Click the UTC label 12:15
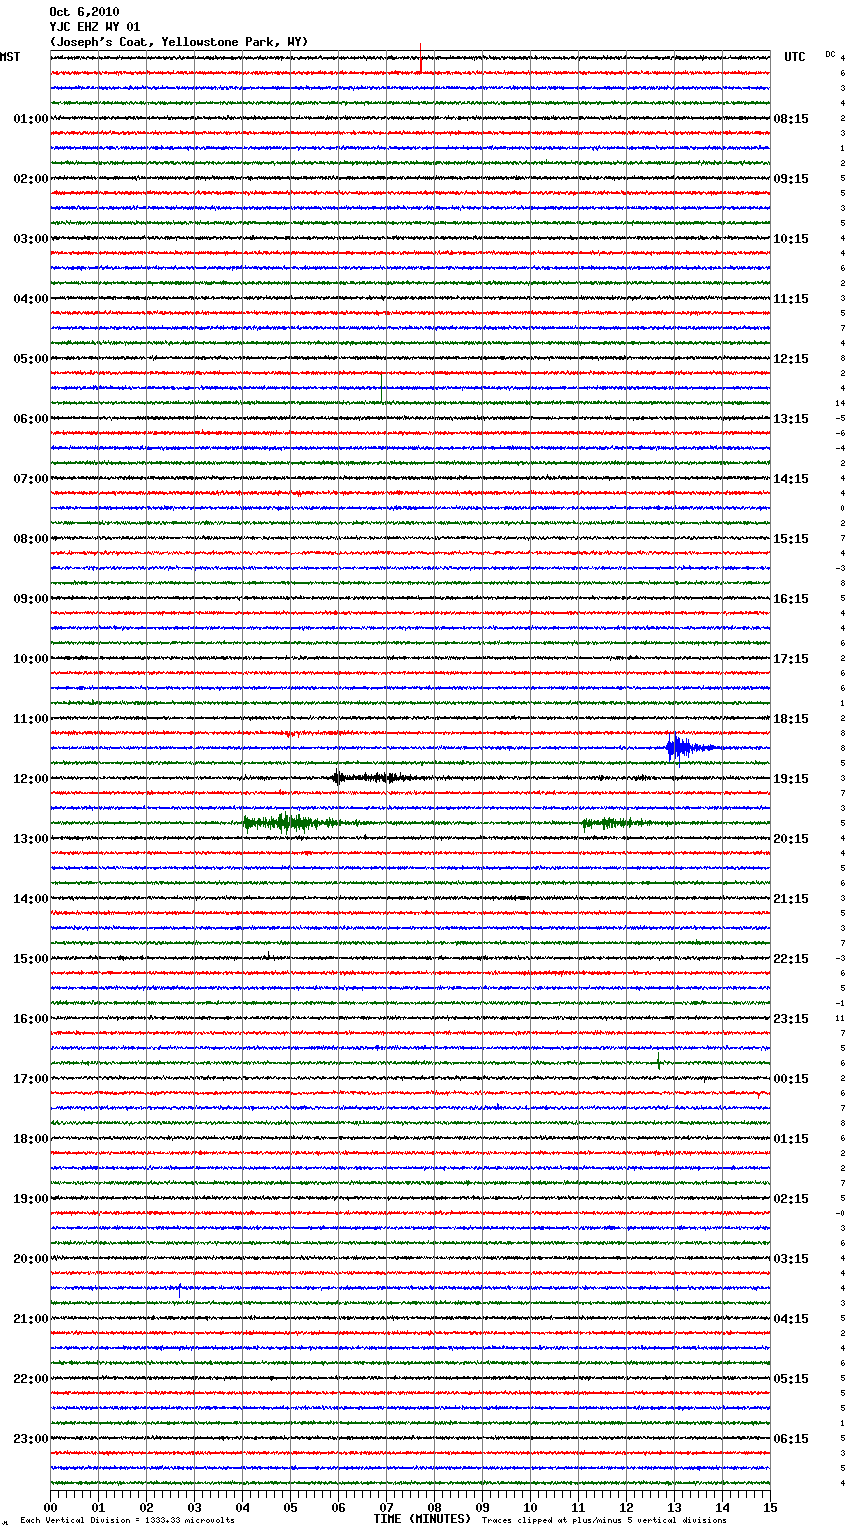This screenshot has width=850, height=1534. pos(791,359)
